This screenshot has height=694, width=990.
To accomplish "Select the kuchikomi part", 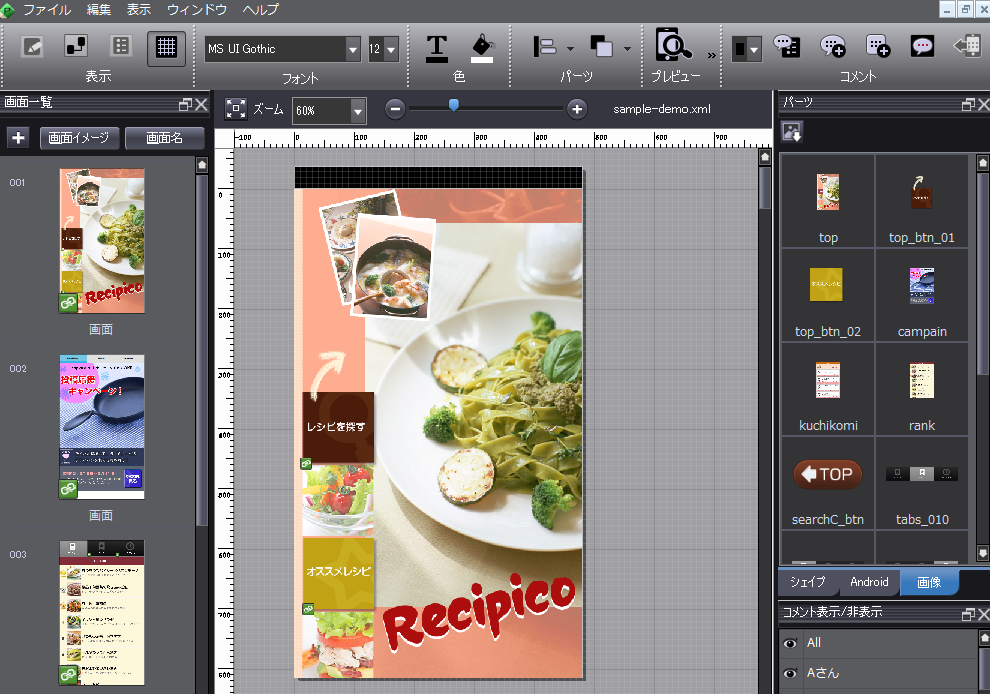I will 828,390.
